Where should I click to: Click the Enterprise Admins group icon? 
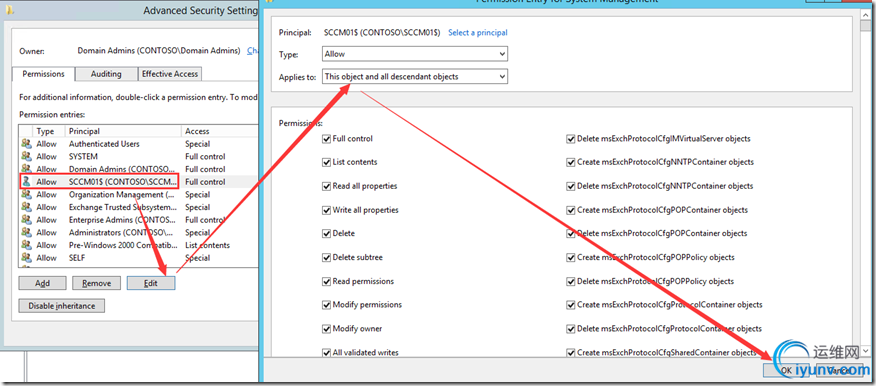pos(26,220)
